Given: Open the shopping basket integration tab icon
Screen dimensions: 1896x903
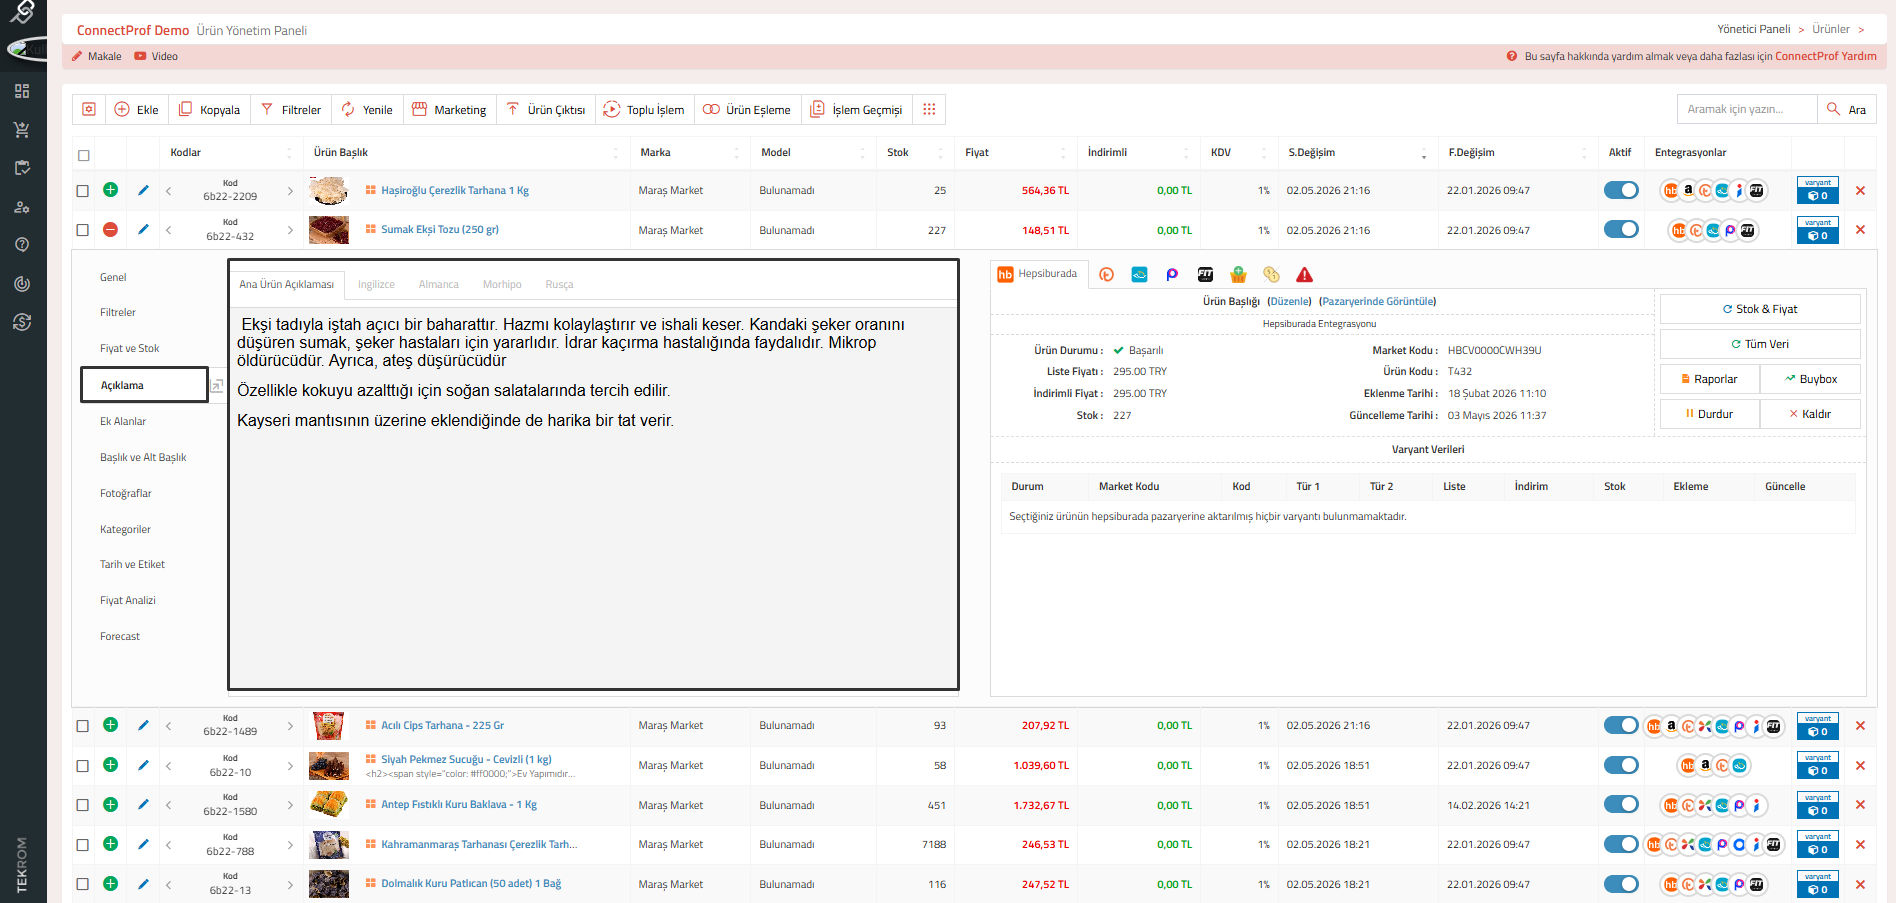Looking at the screenshot, I should tap(1238, 275).
